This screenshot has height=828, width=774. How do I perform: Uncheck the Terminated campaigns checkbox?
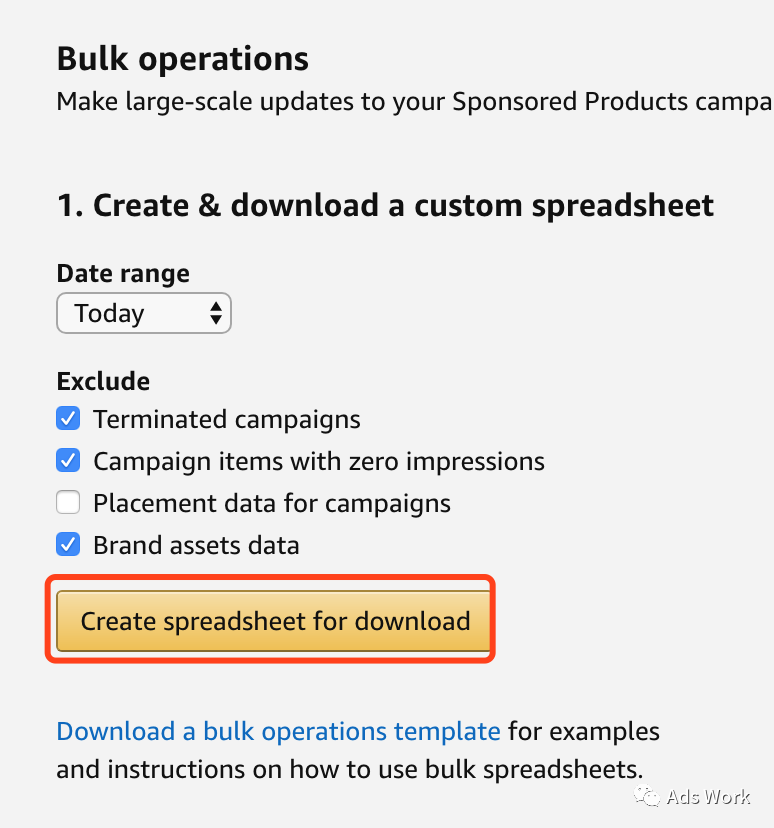(68, 418)
